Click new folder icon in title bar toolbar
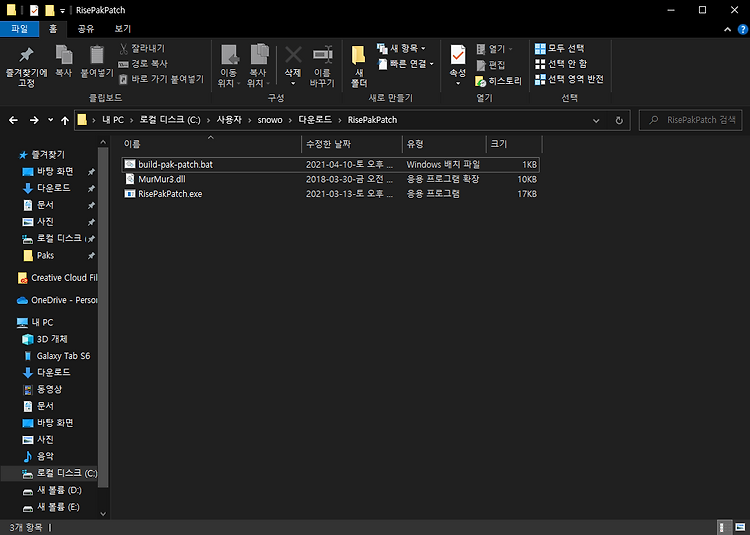This screenshot has width=750, height=535. [50, 10]
